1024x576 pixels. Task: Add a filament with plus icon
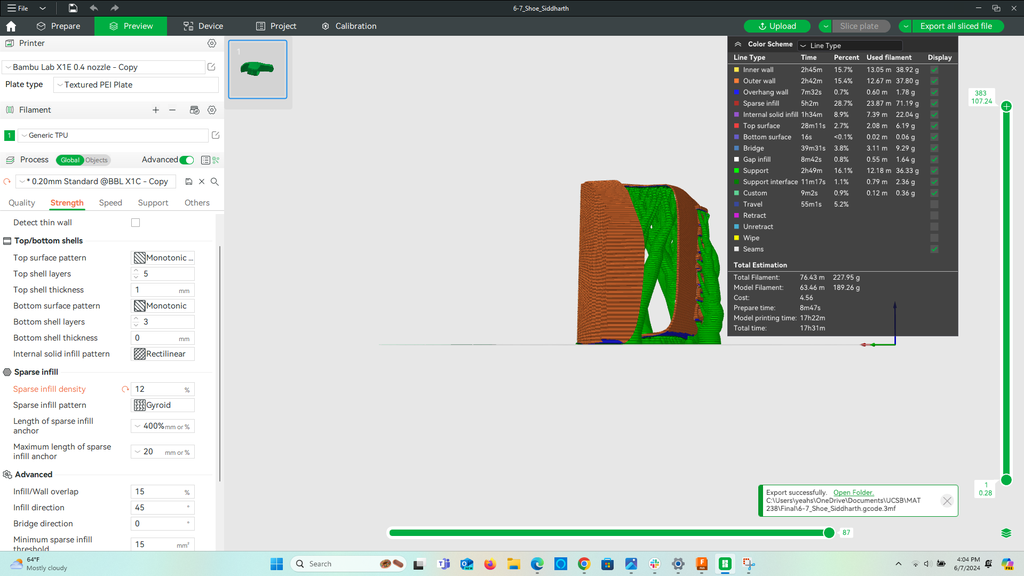pyautogui.click(x=155, y=110)
